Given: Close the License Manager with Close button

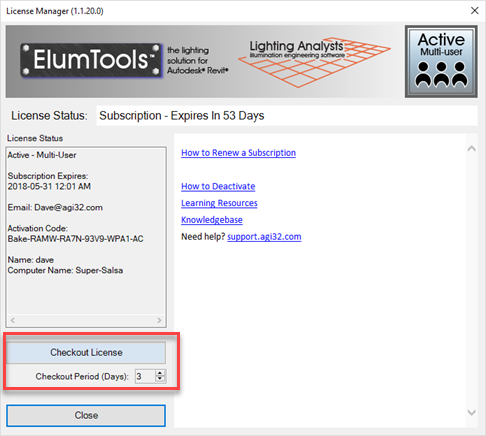Looking at the screenshot, I should point(86,415).
